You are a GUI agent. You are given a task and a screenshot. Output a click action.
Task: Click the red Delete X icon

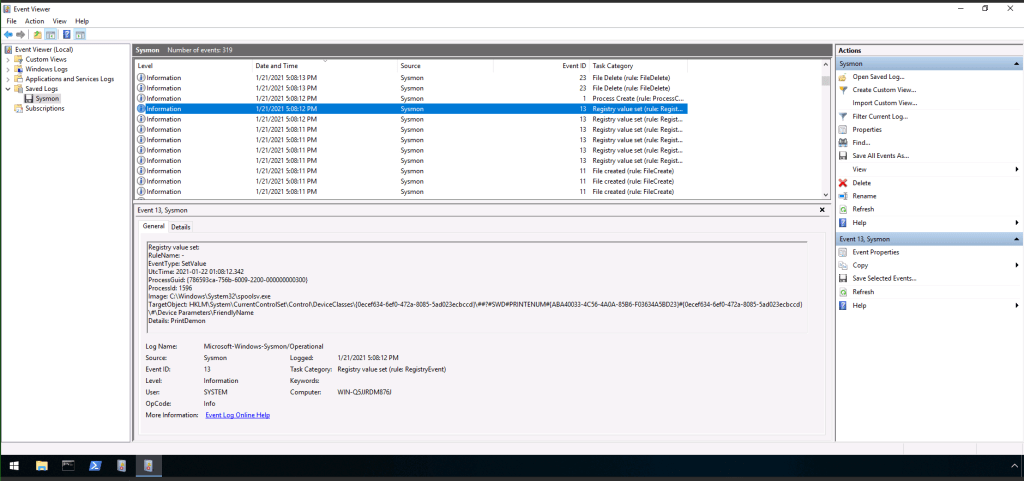point(843,183)
